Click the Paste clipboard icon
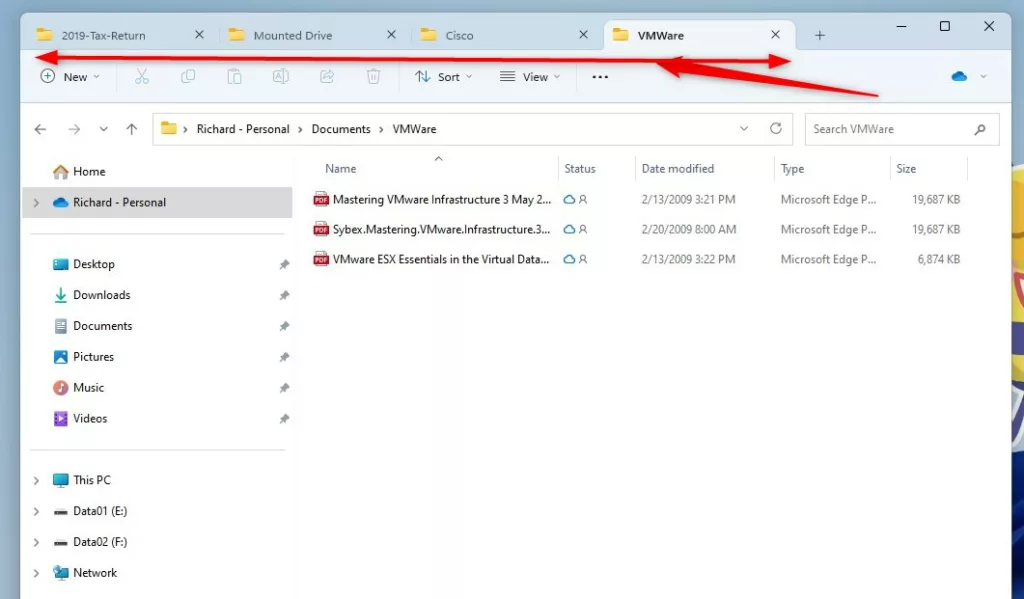 [234, 77]
